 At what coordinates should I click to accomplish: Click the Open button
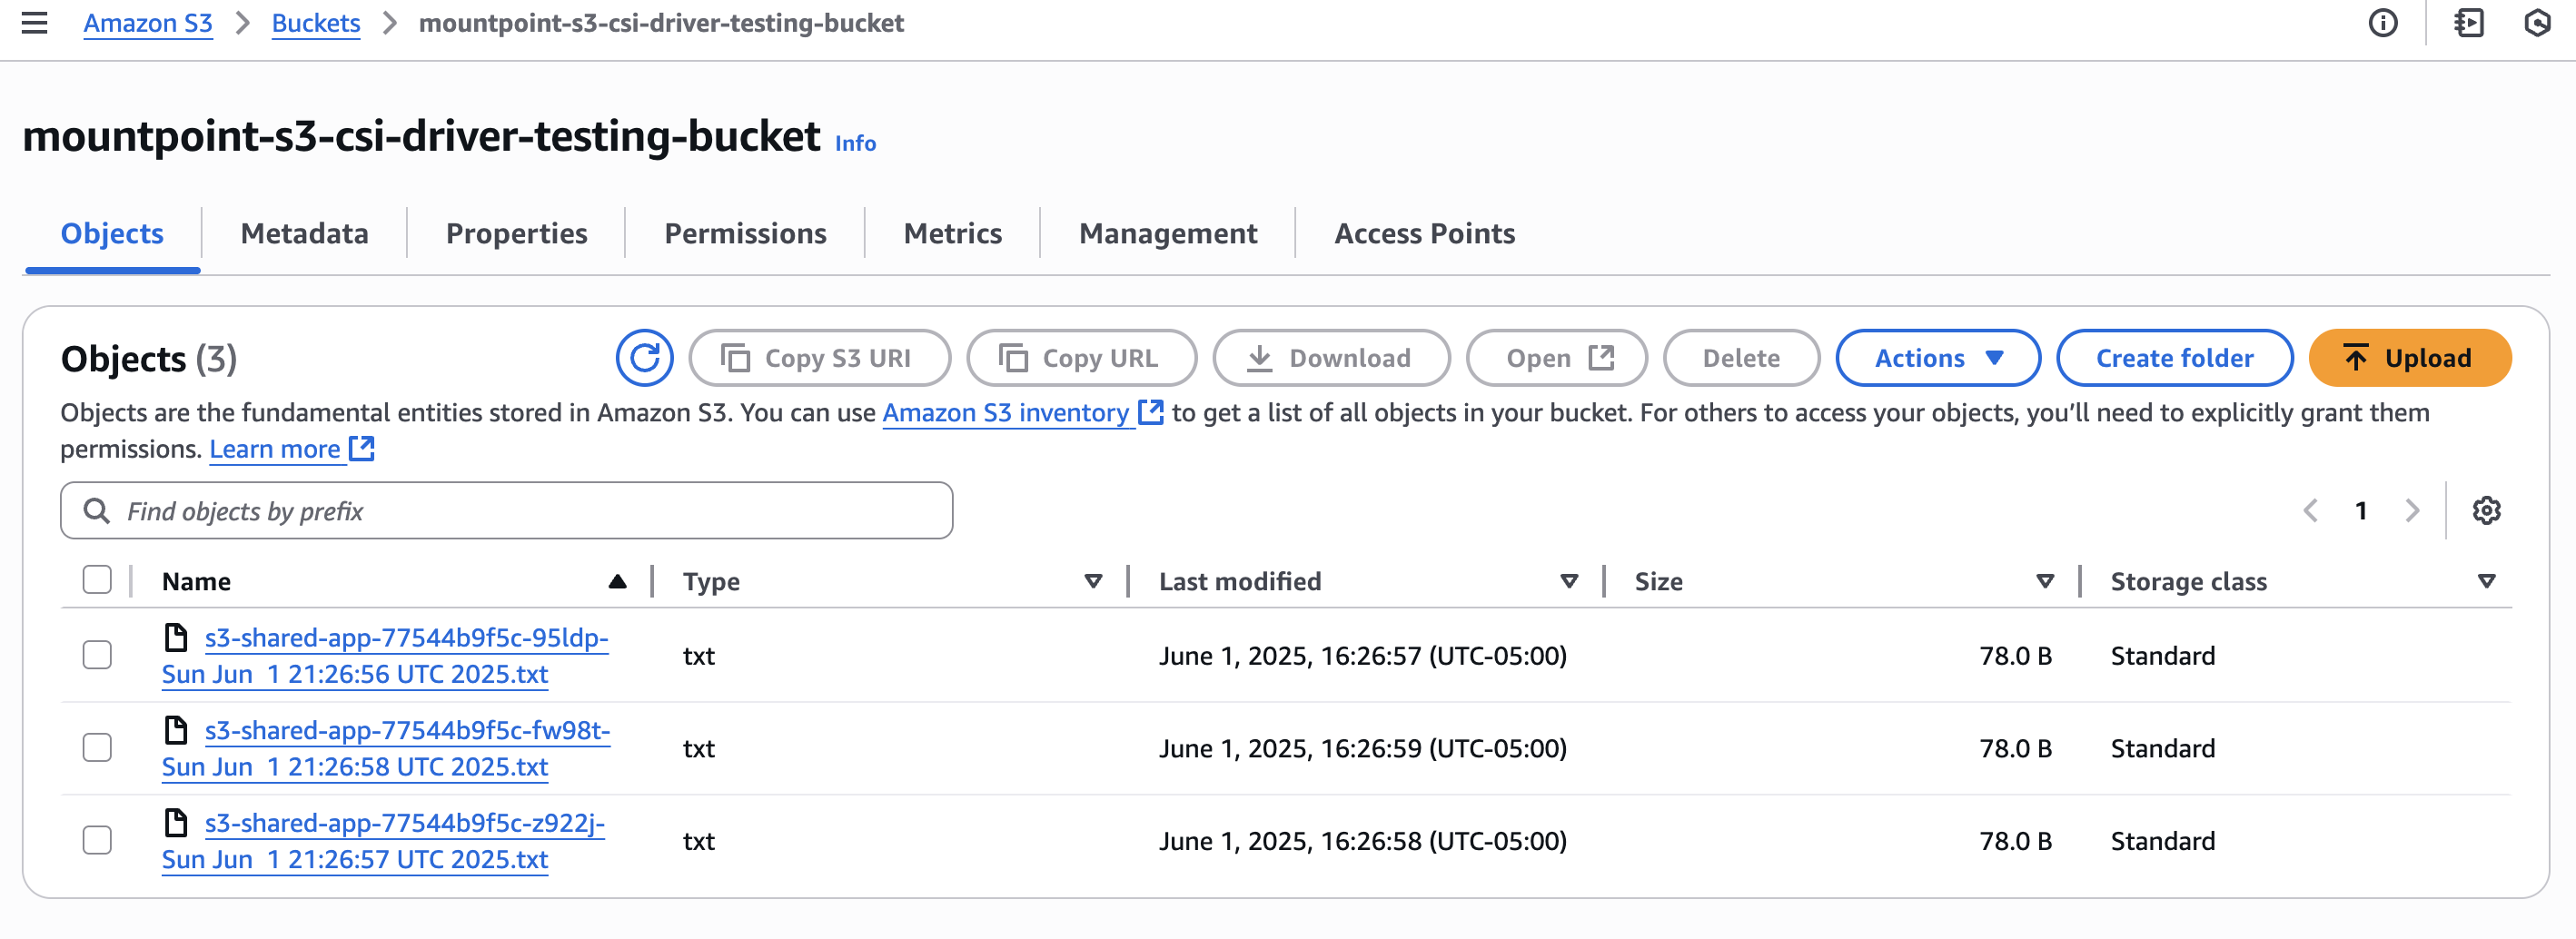[x=1556, y=358]
